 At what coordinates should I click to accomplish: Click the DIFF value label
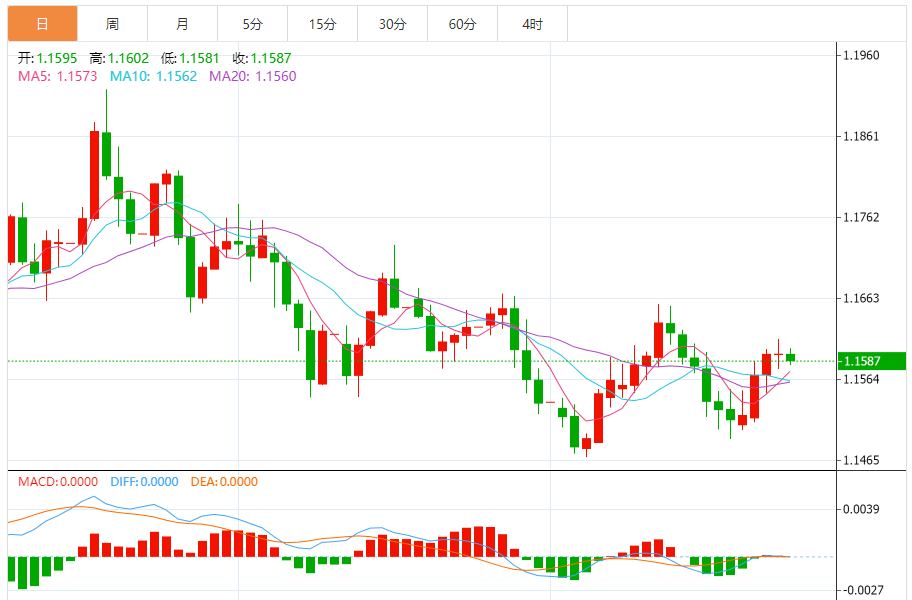coord(144,481)
